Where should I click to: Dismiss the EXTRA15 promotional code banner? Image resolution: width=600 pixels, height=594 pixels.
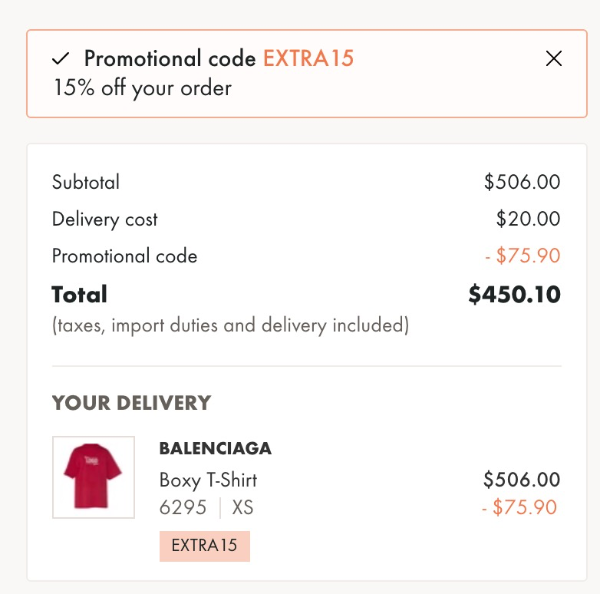click(553, 59)
